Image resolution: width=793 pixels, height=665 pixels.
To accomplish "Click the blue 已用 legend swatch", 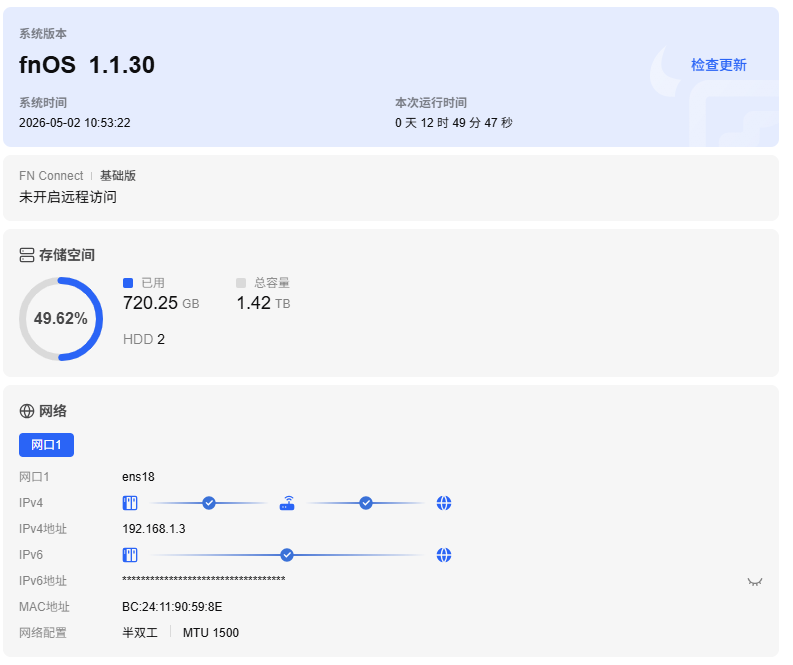I will pos(128,283).
